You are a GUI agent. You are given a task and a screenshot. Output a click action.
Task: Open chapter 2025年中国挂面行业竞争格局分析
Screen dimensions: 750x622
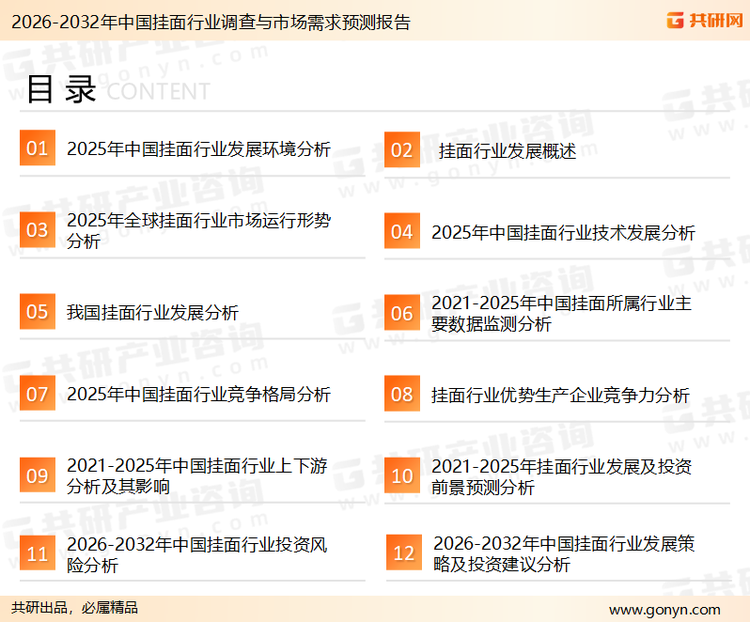[199, 394]
